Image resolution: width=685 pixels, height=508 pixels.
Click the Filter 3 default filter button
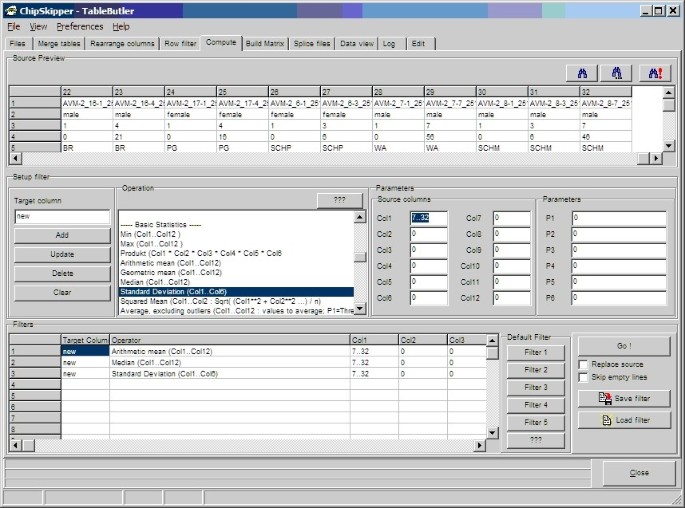(536, 387)
